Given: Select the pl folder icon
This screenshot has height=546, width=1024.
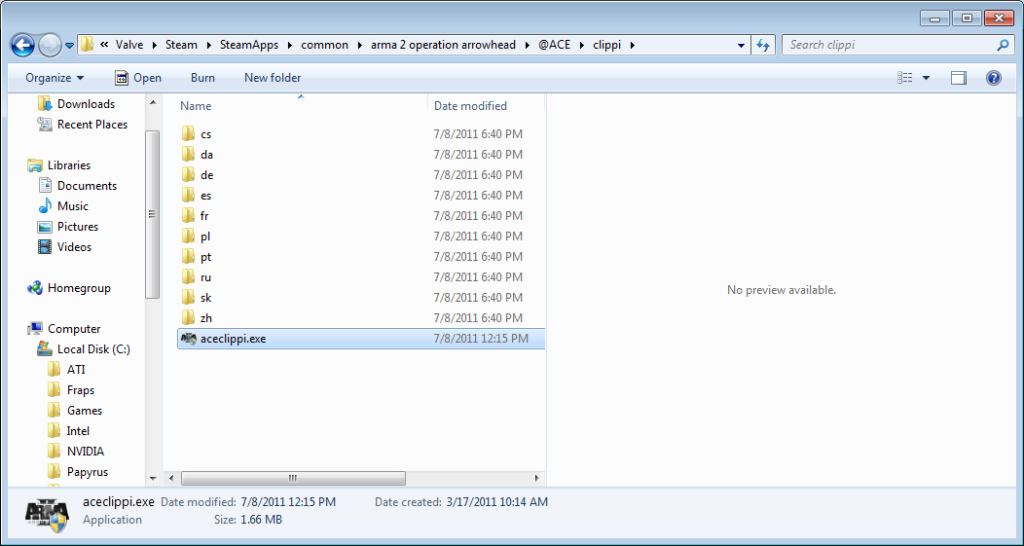Looking at the screenshot, I should 188,236.
